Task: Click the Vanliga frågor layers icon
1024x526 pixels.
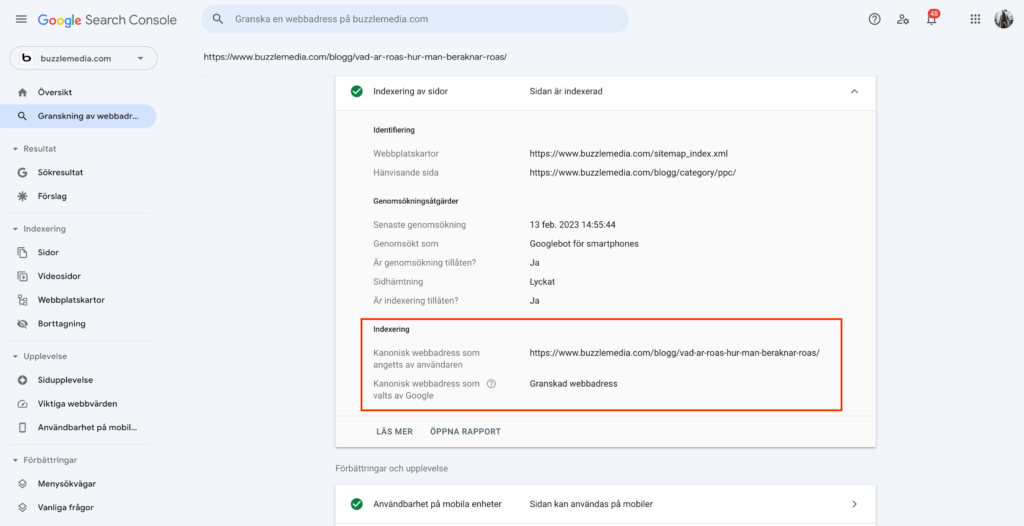Action: pos(22,507)
